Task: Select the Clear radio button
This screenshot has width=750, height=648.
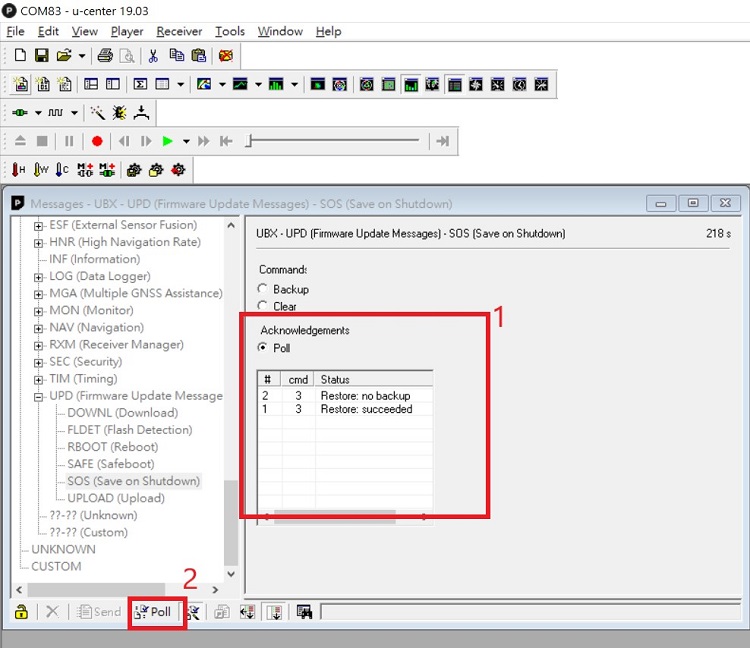Action: 262,306
